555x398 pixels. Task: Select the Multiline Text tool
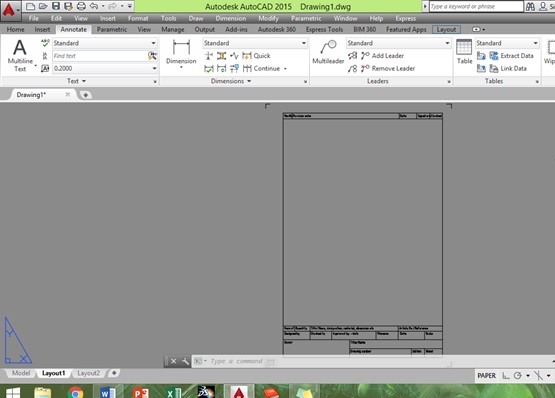point(20,55)
